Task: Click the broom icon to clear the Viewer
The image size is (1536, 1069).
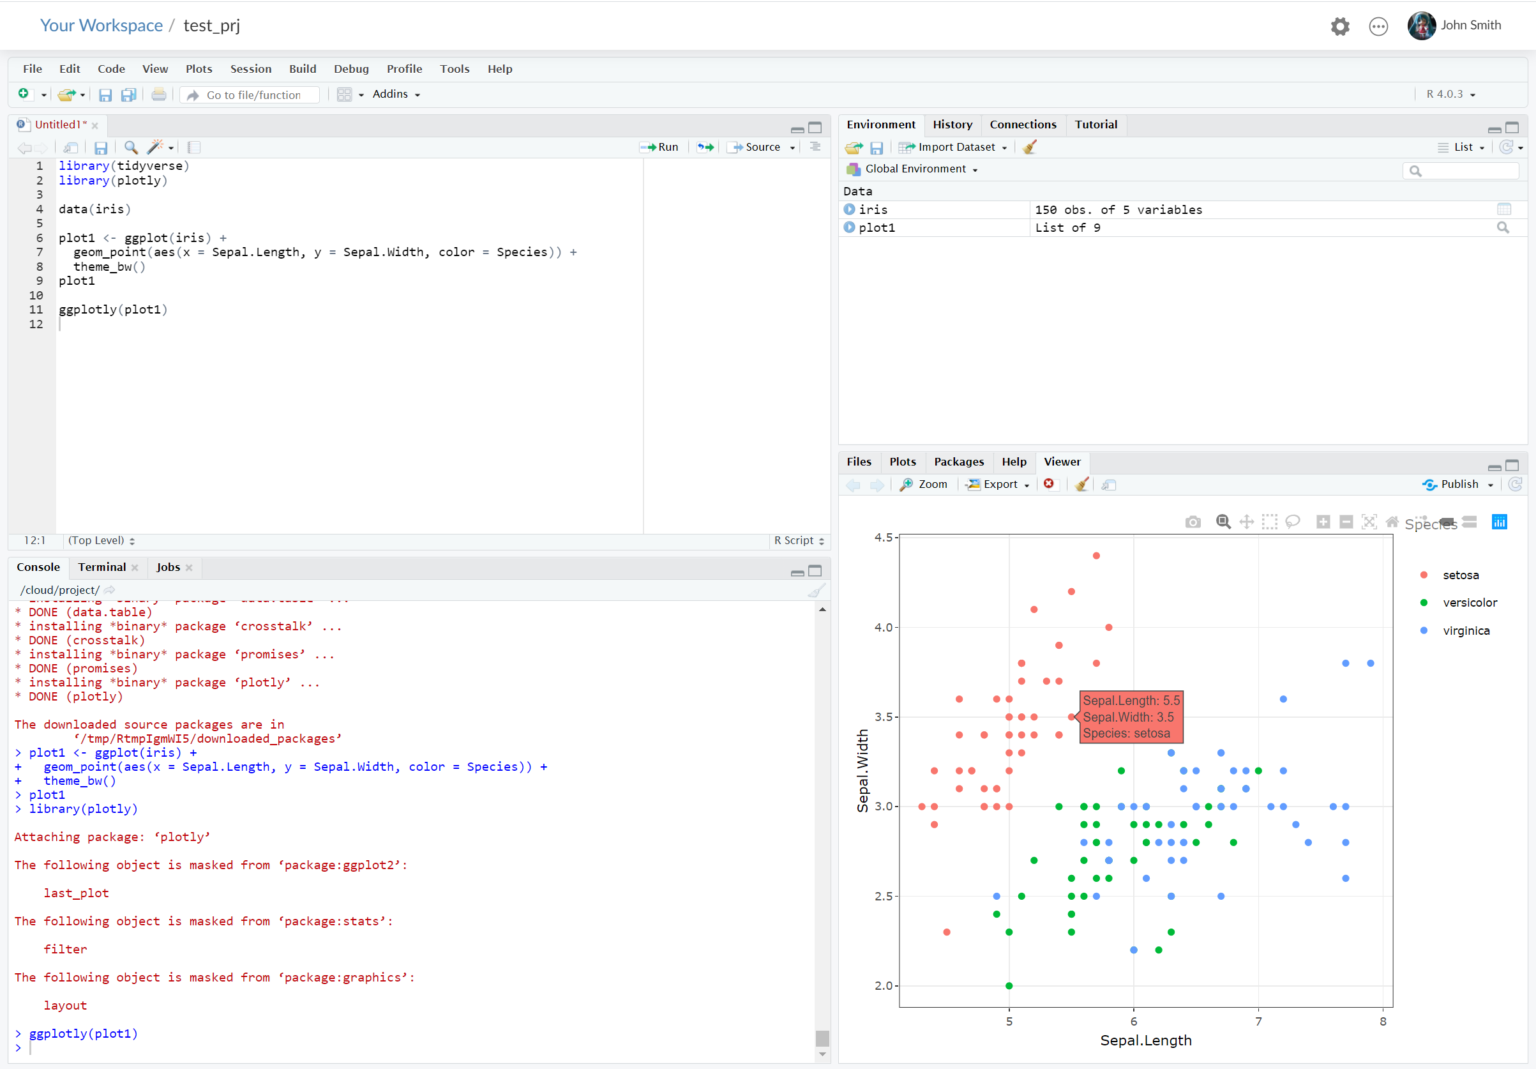Action: click(1081, 484)
